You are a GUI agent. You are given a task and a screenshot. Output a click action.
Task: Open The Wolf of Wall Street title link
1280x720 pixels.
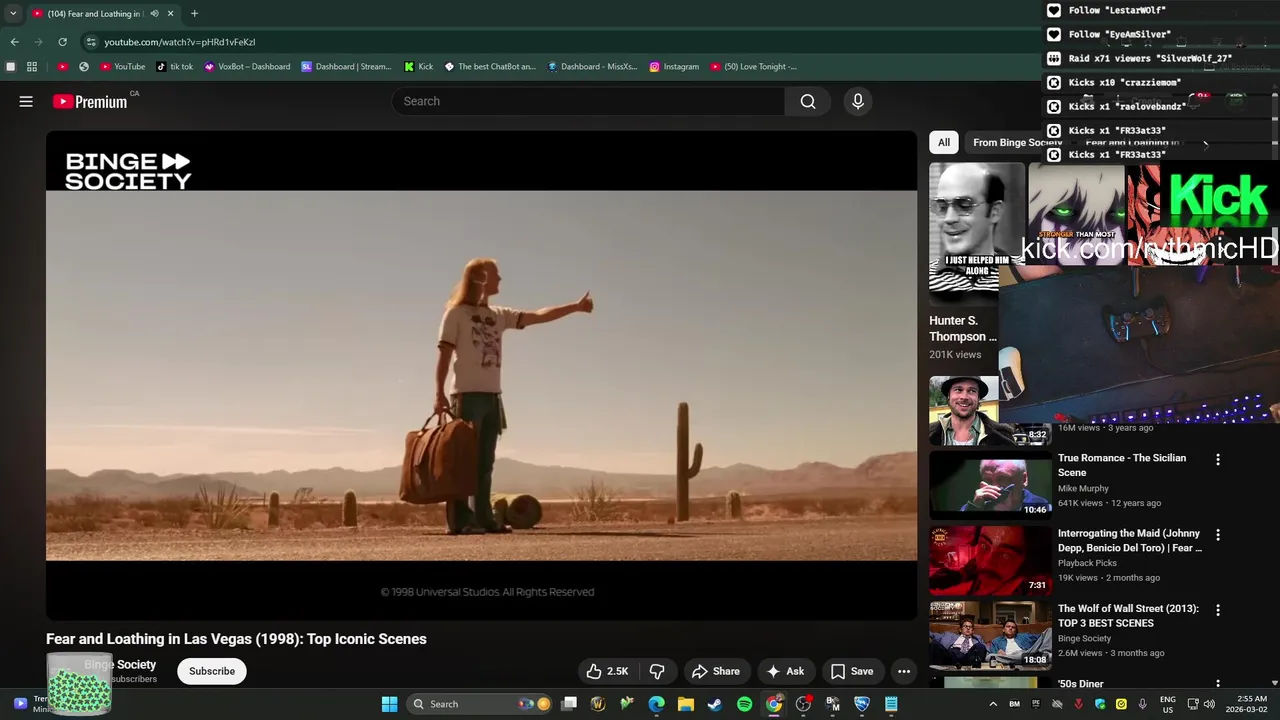1127,616
